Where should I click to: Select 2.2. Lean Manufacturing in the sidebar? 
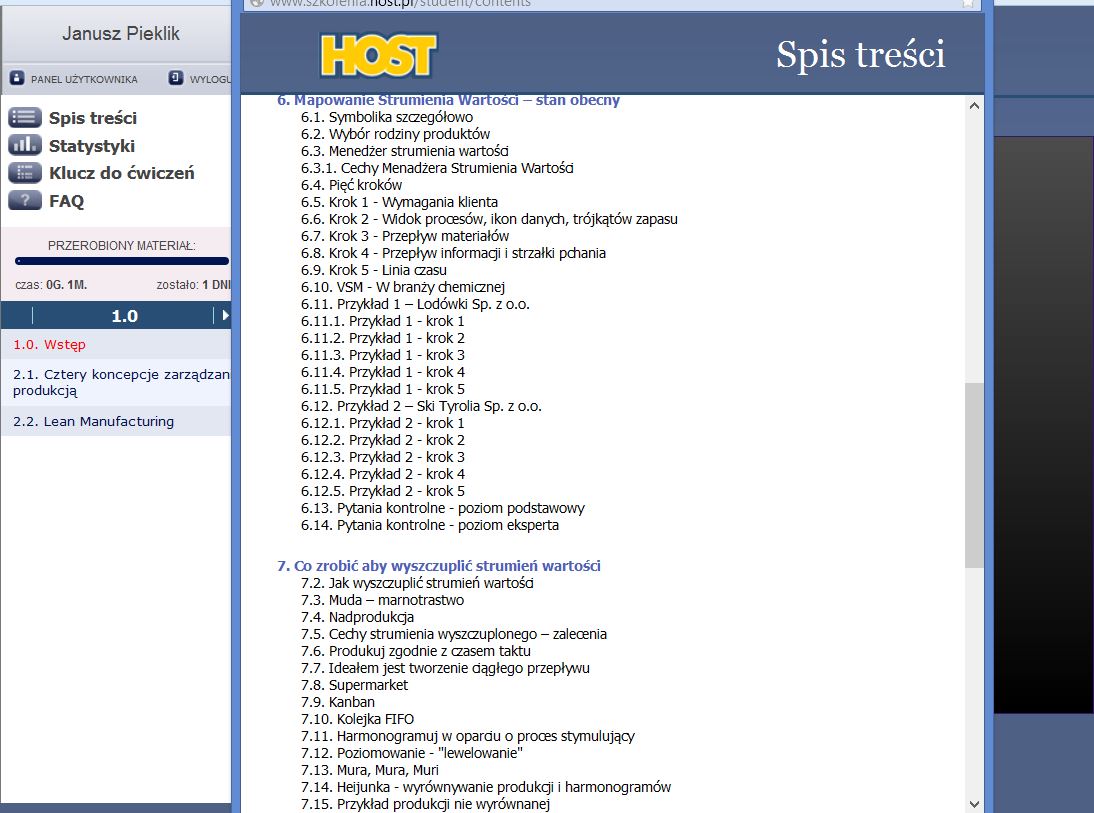click(94, 422)
